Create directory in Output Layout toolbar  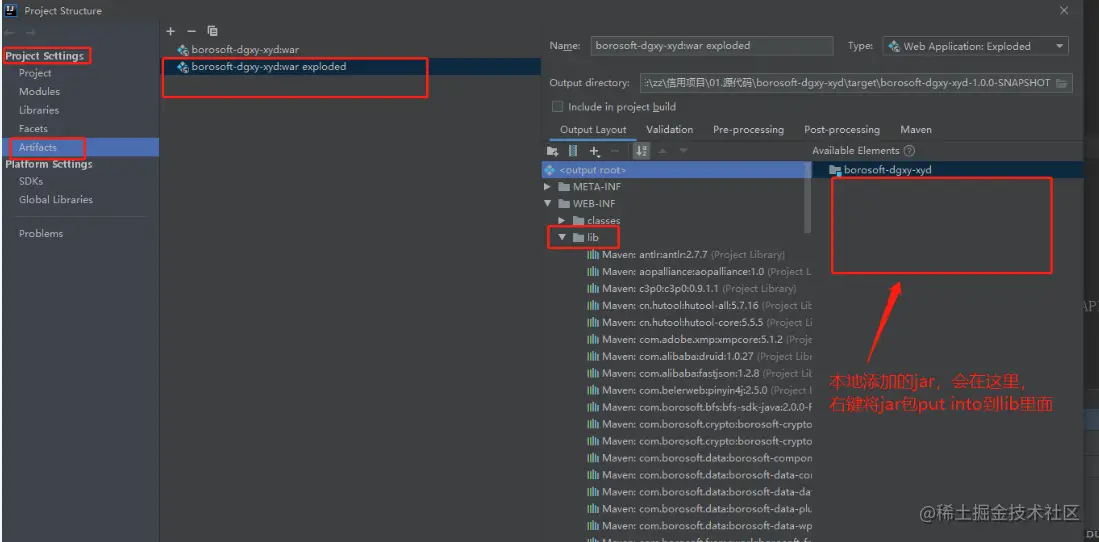click(552, 151)
